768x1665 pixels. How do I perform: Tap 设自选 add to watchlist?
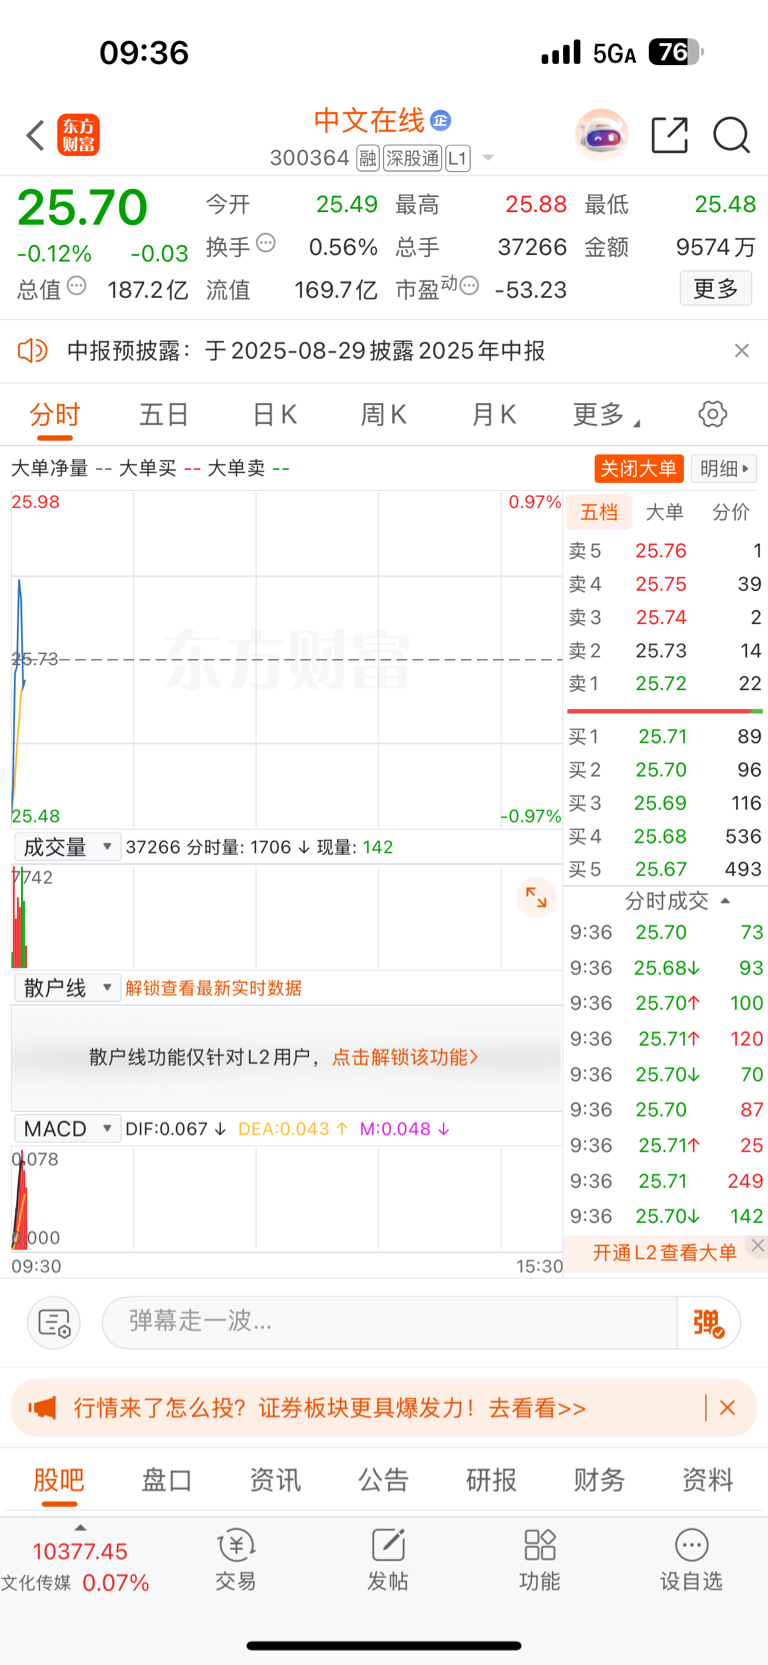click(691, 1560)
